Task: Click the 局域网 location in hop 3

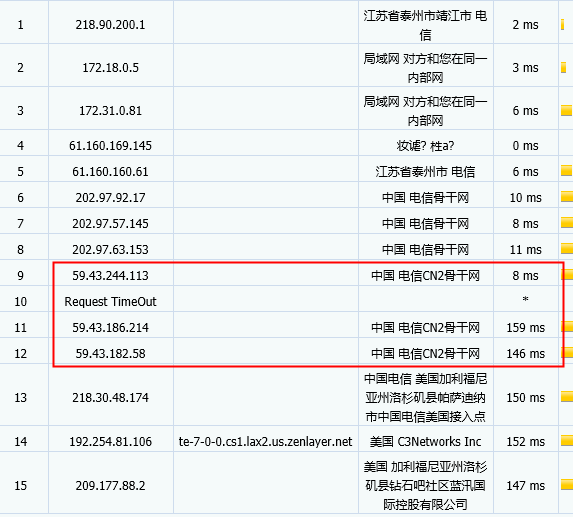Action: (425, 111)
